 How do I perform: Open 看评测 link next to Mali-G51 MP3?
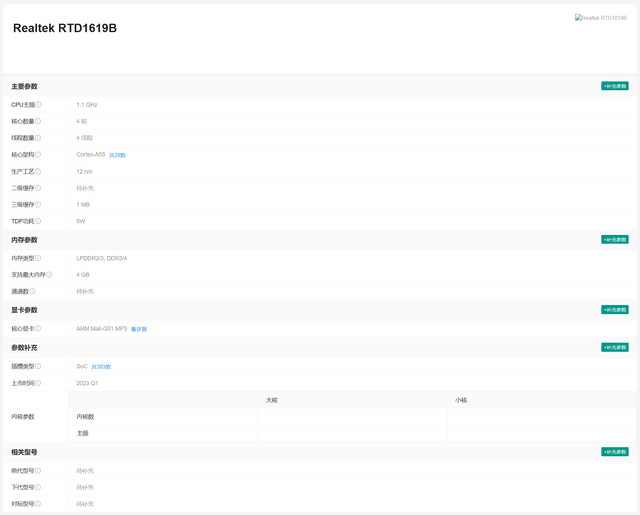tap(139, 329)
